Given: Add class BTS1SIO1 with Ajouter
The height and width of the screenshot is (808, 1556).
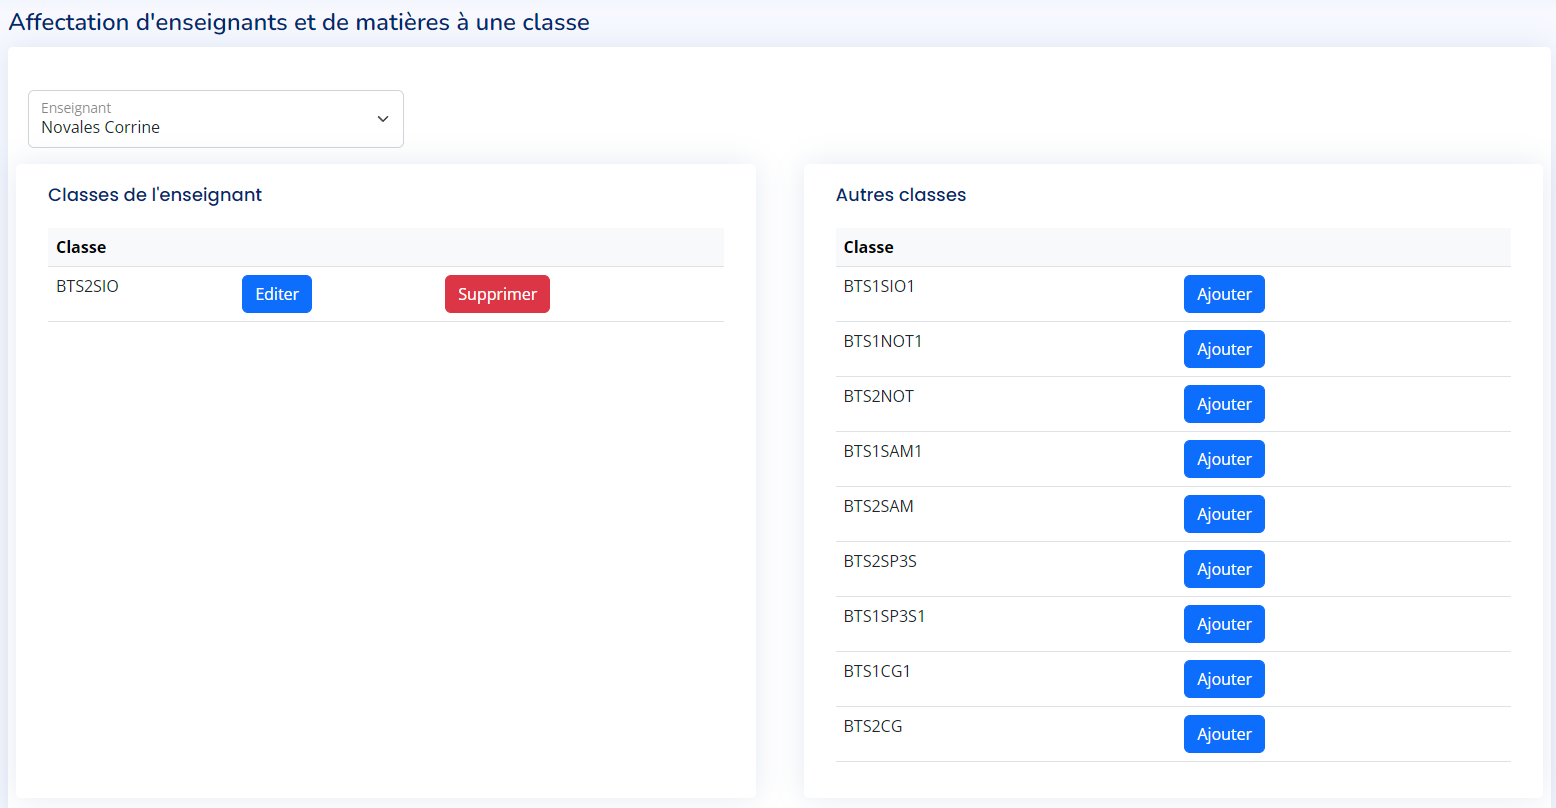Looking at the screenshot, I should coord(1224,294).
